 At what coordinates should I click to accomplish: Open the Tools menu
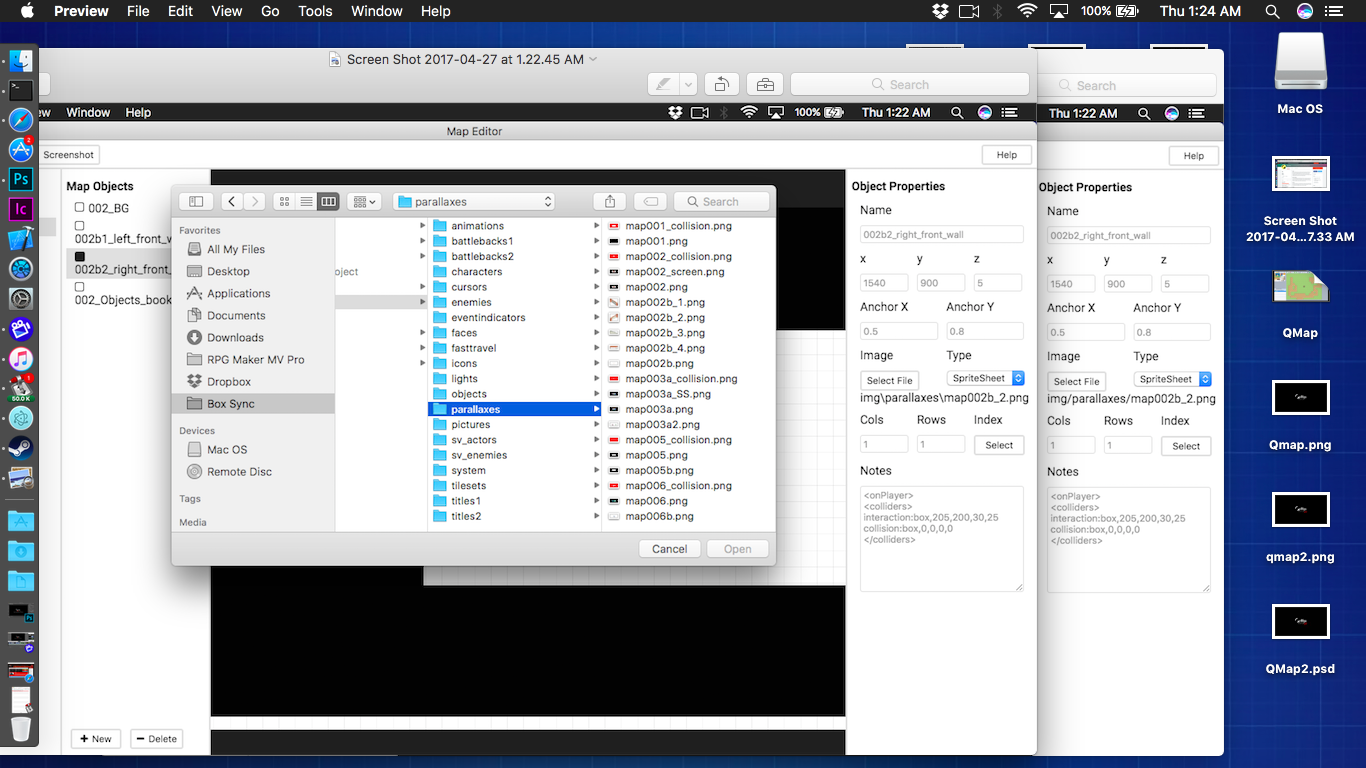pyautogui.click(x=315, y=11)
